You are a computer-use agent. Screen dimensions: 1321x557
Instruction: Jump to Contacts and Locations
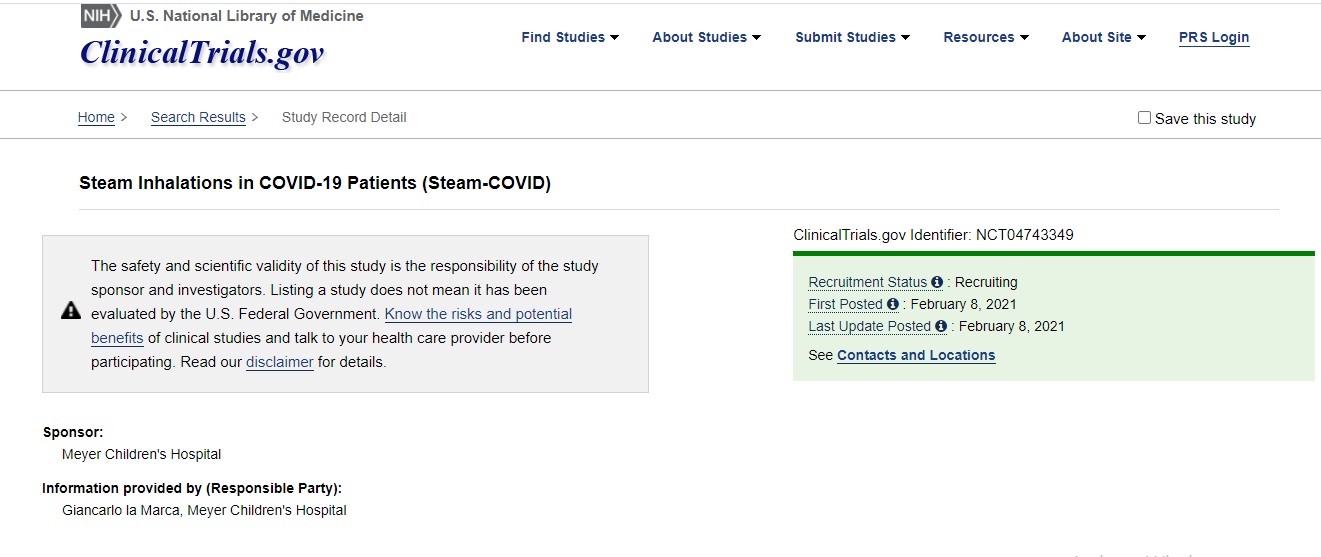[916, 355]
